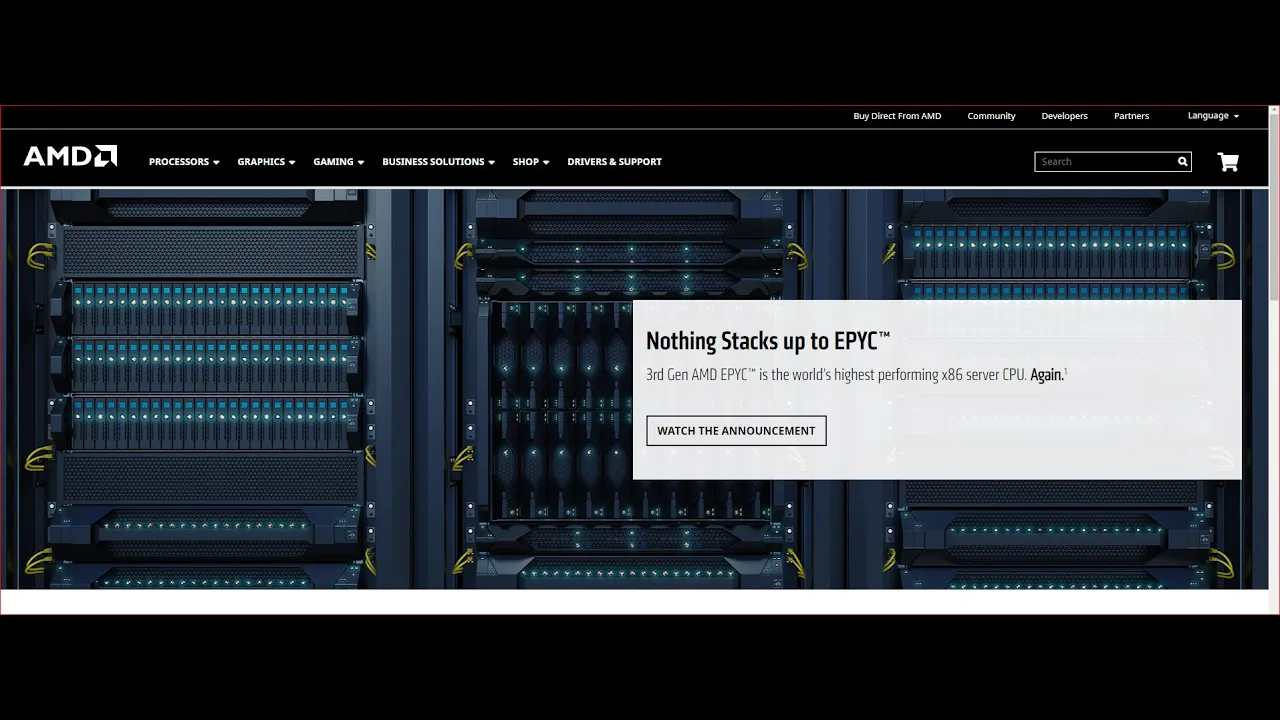Open the Language dropdown
Screen dimensions: 1280x720
(x=1213, y=116)
